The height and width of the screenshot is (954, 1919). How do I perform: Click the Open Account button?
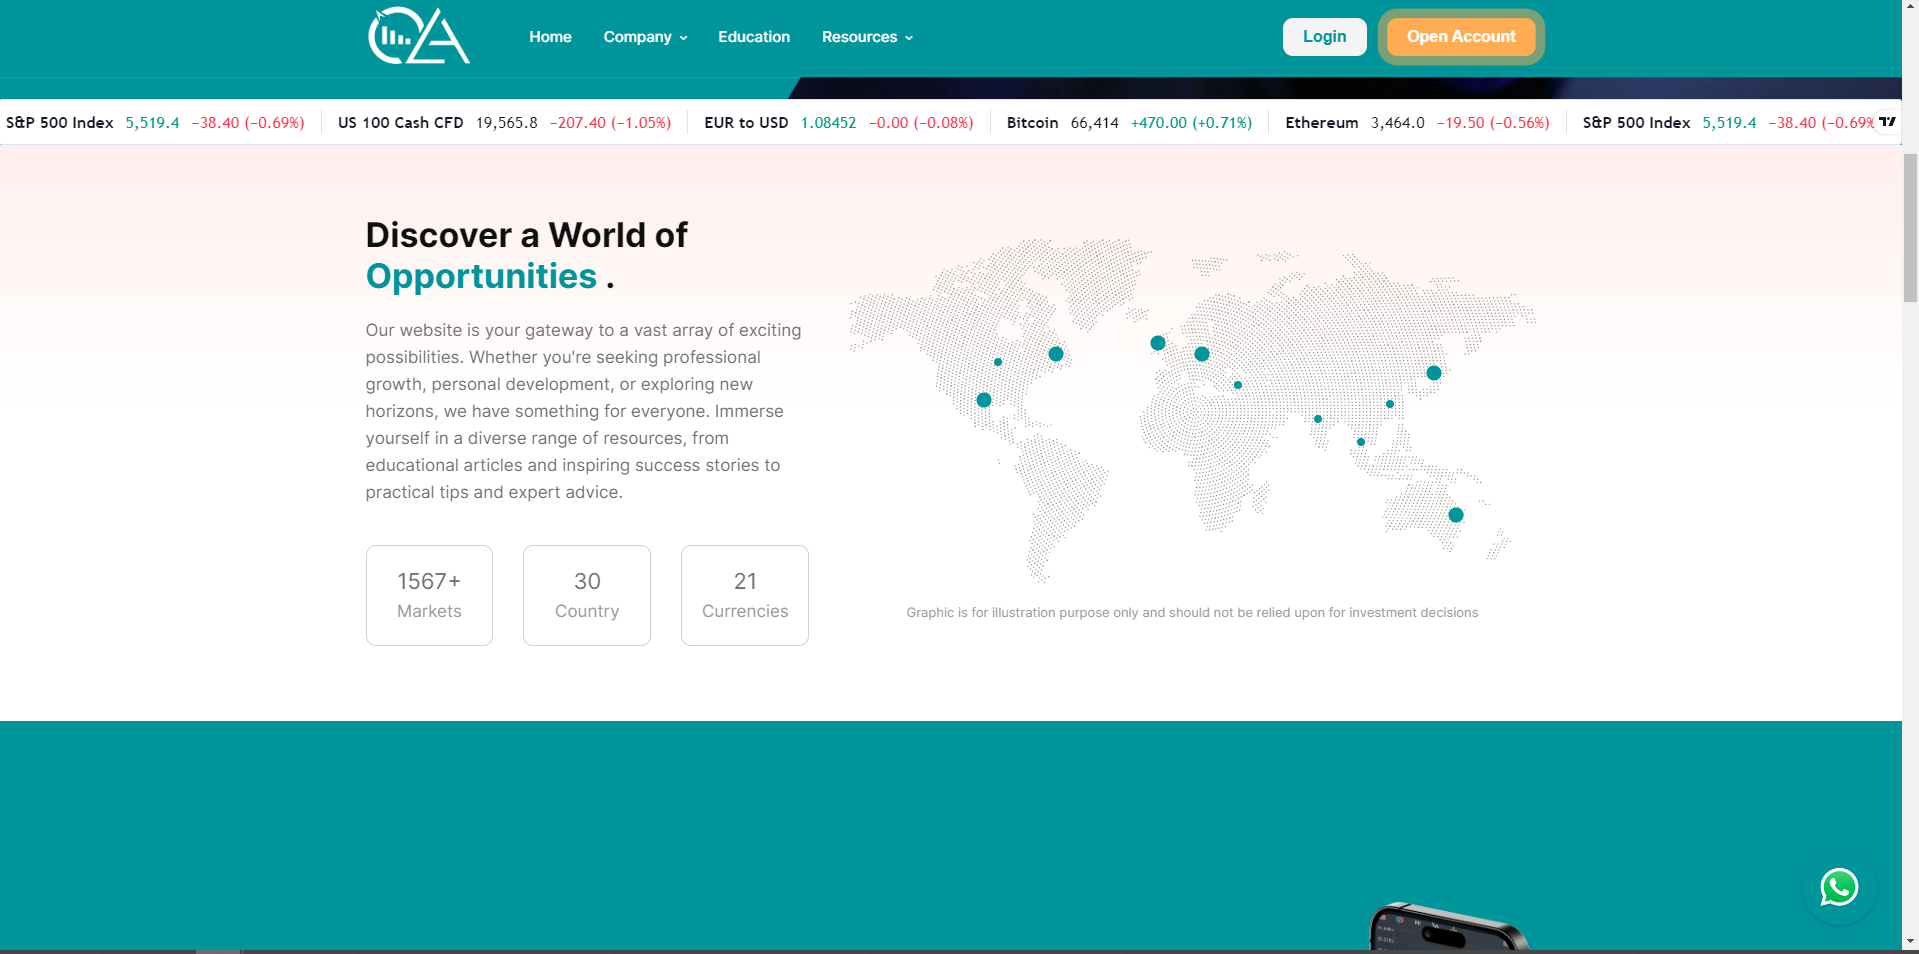1460,37
